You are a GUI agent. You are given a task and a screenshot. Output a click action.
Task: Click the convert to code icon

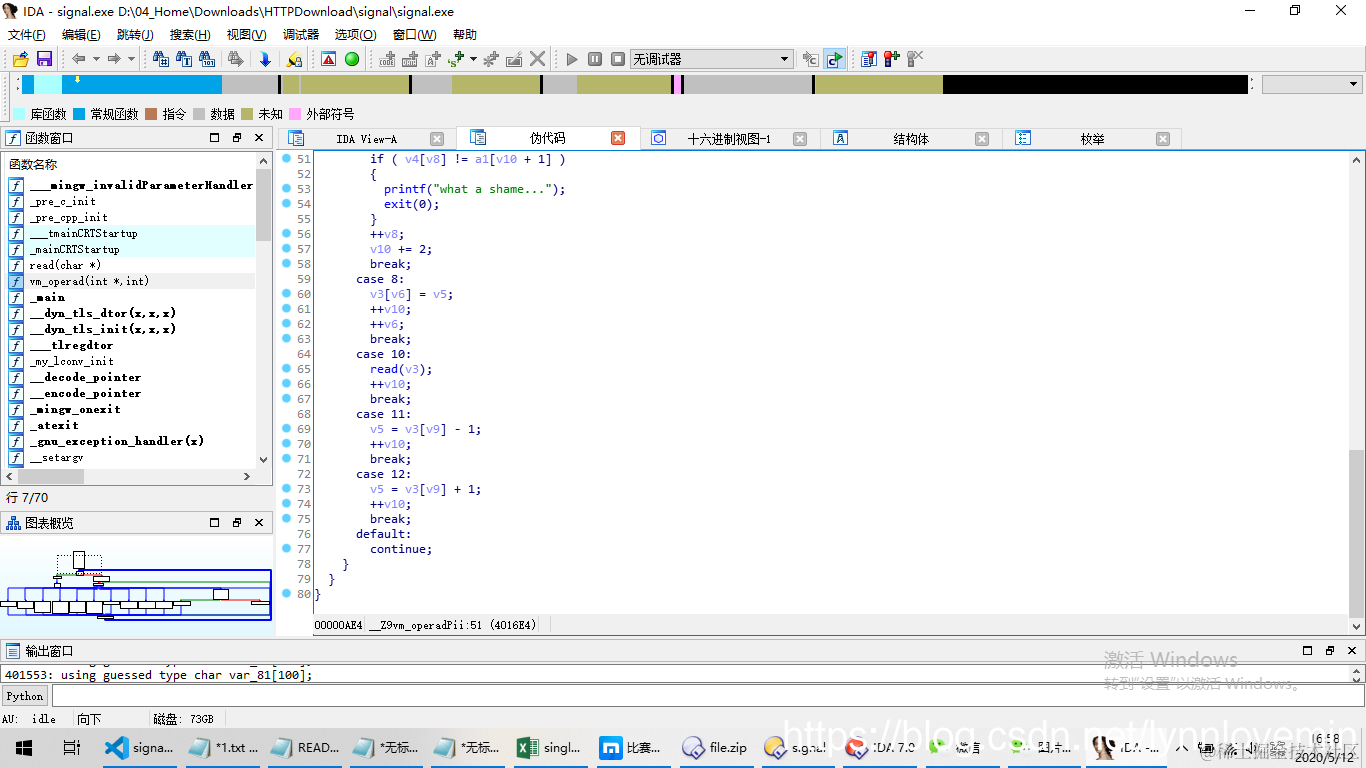(x=387, y=59)
